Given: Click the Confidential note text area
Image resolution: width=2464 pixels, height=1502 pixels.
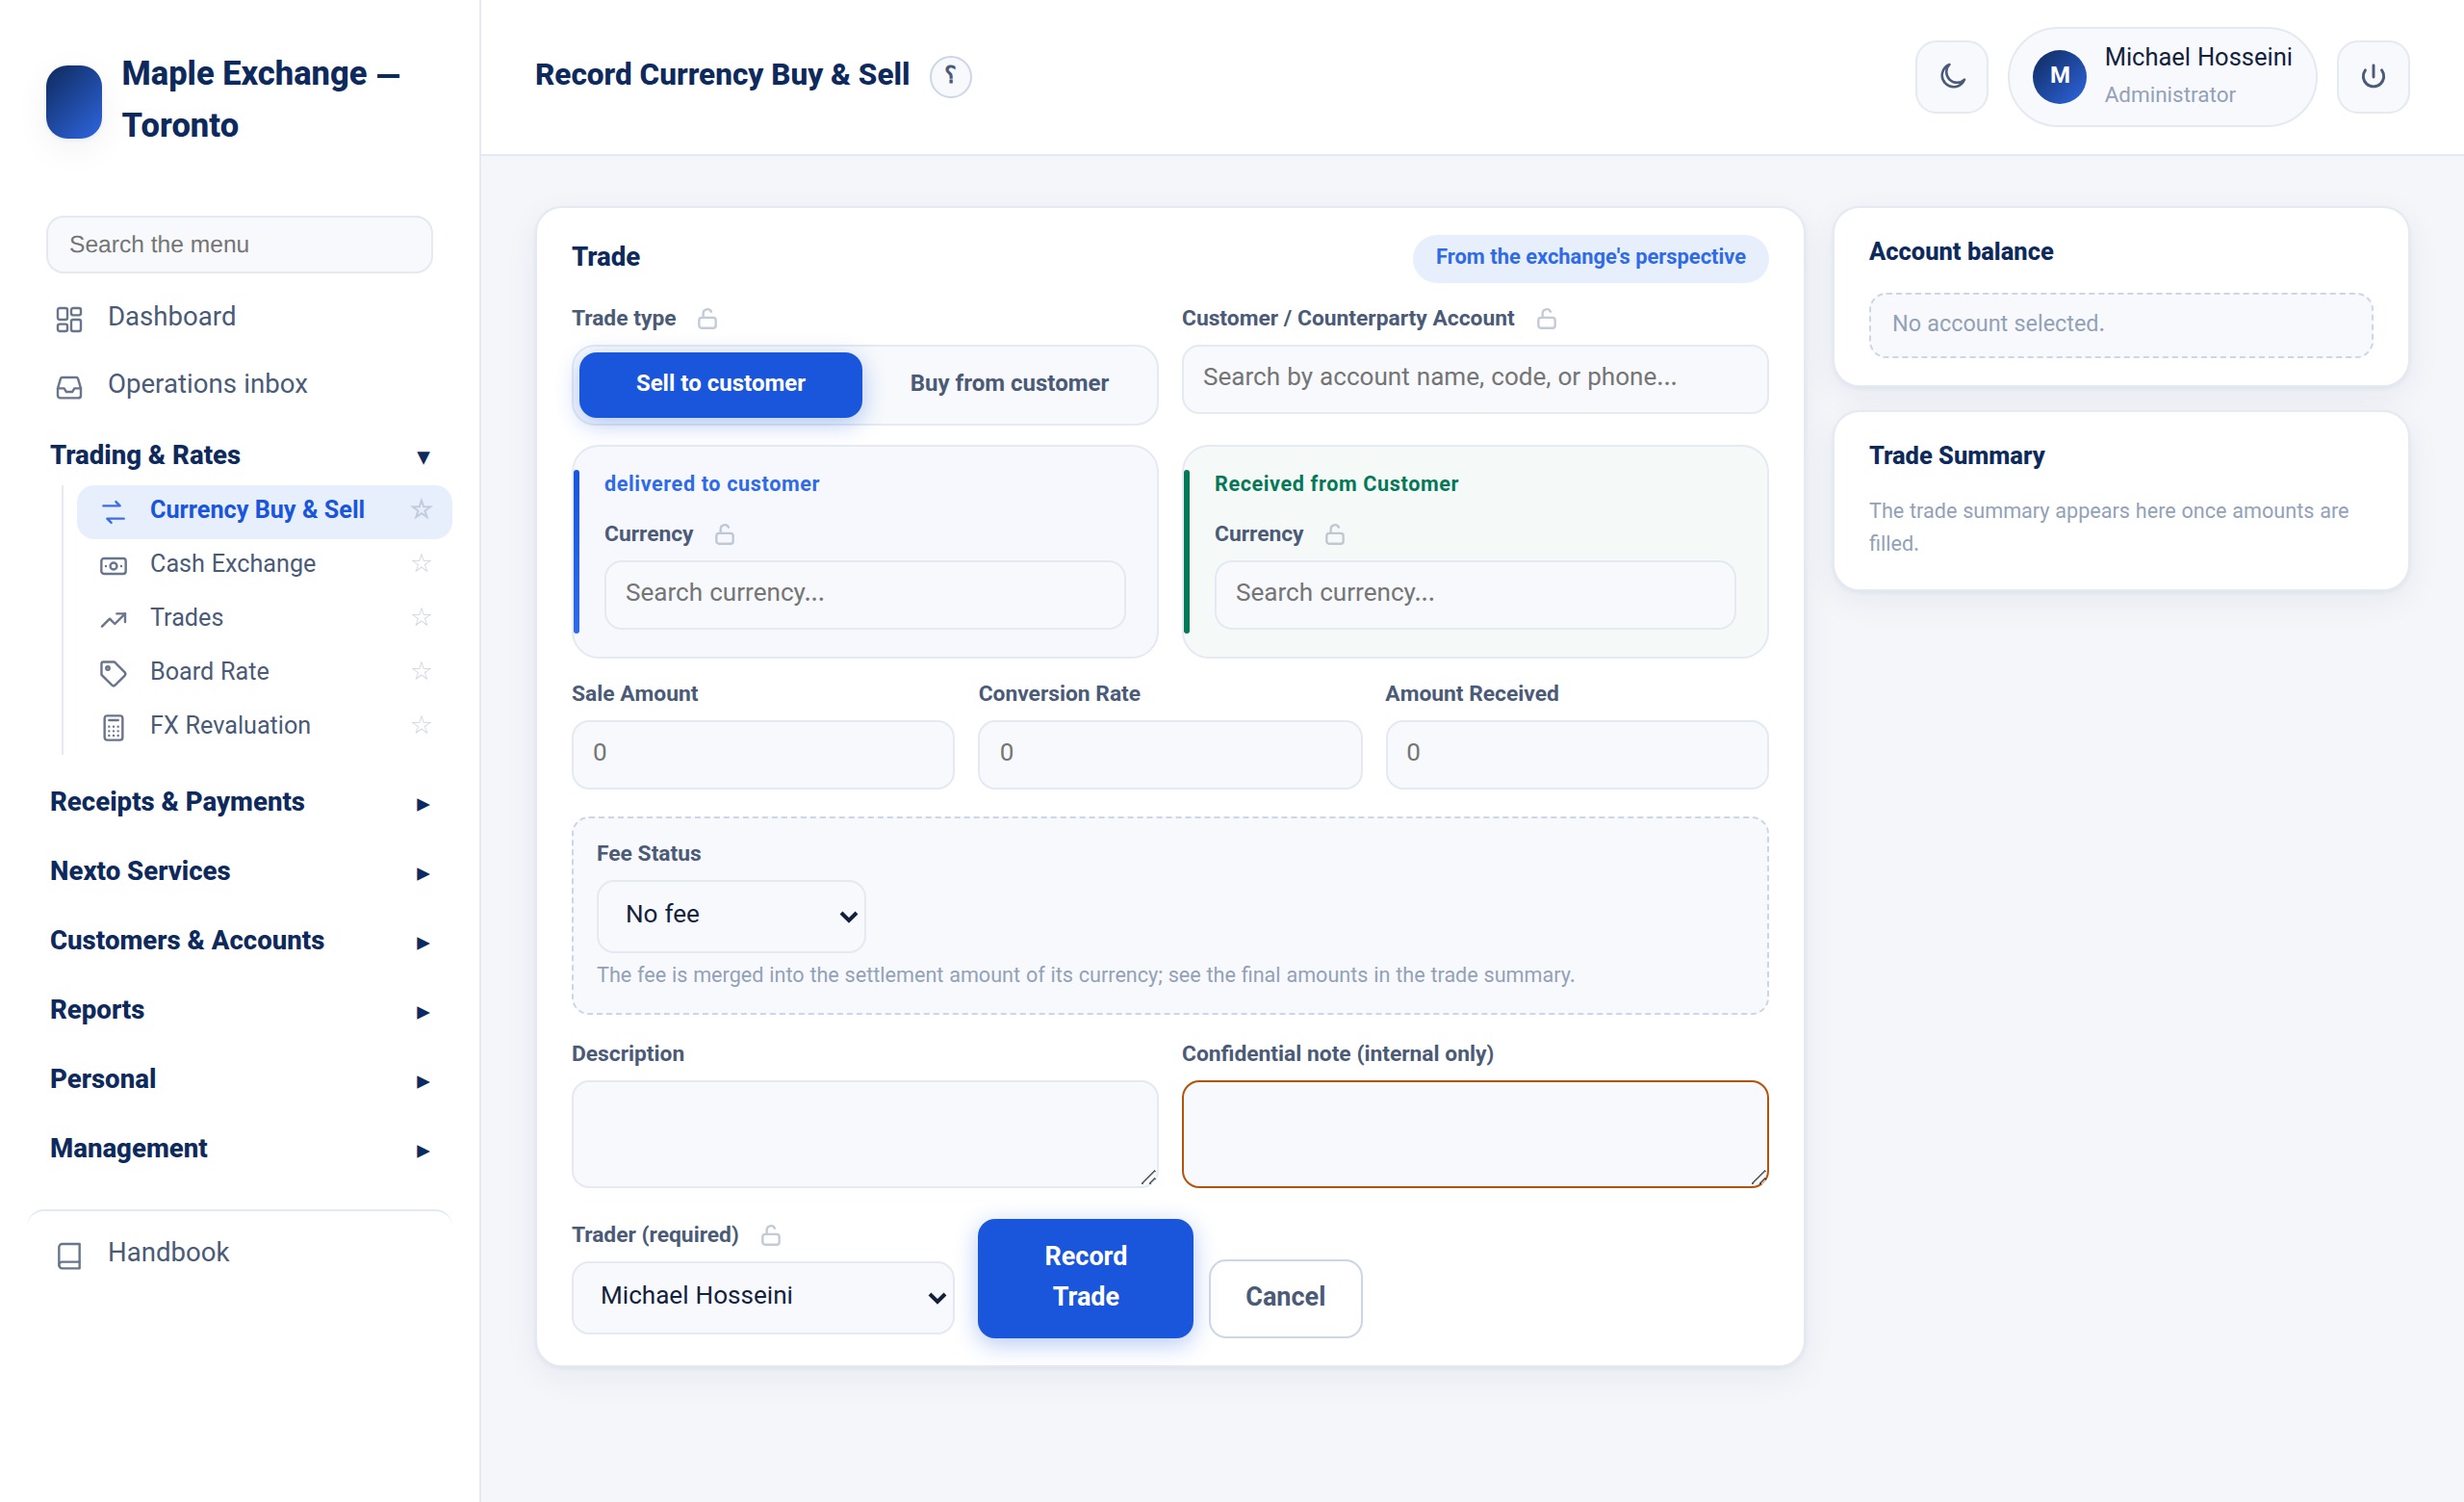Looking at the screenshot, I should (x=1474, y=1133).
